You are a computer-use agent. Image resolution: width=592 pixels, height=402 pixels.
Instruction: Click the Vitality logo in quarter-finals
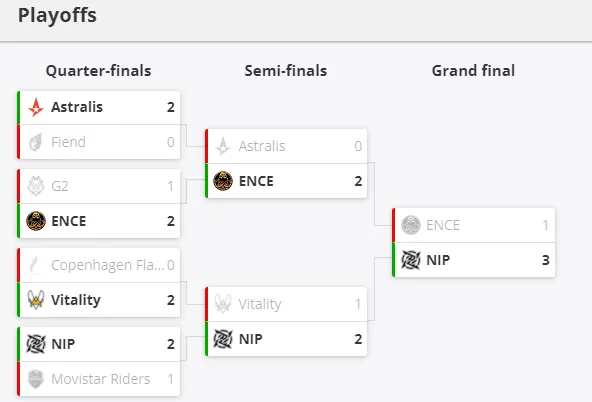coord(36,300)
